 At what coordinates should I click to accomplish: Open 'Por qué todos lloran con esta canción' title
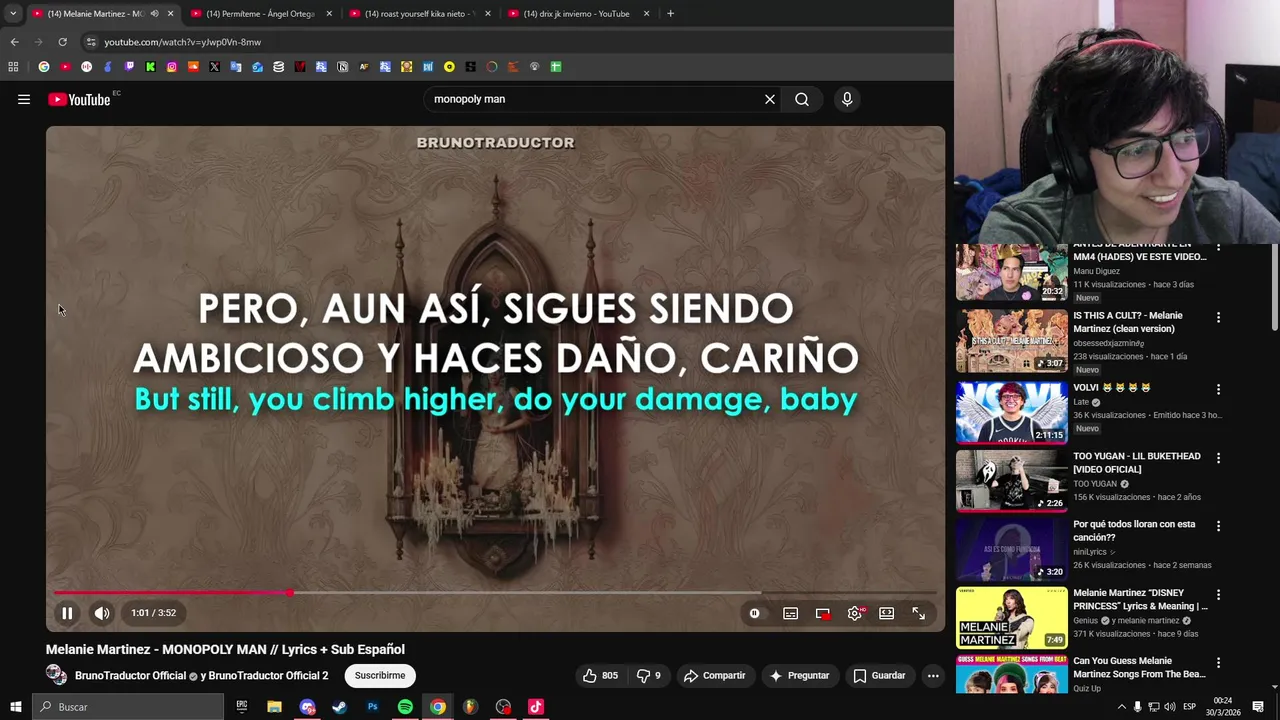(1134, 531)
